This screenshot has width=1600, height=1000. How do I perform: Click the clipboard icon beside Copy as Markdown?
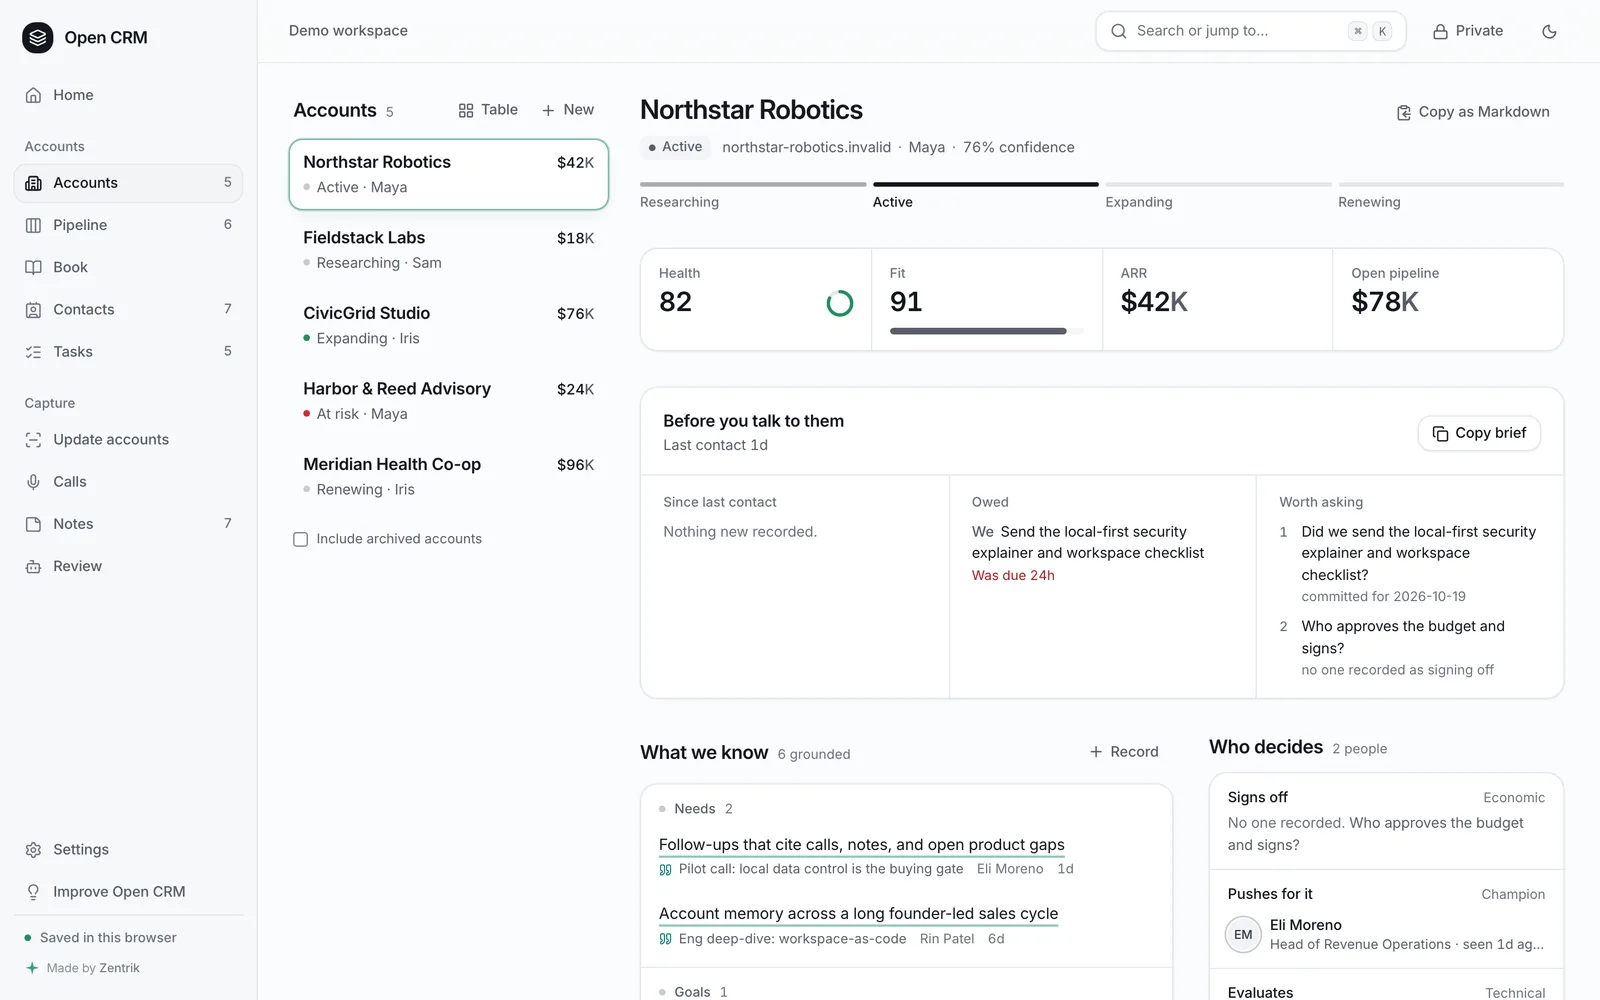[x=1404, y=113]
